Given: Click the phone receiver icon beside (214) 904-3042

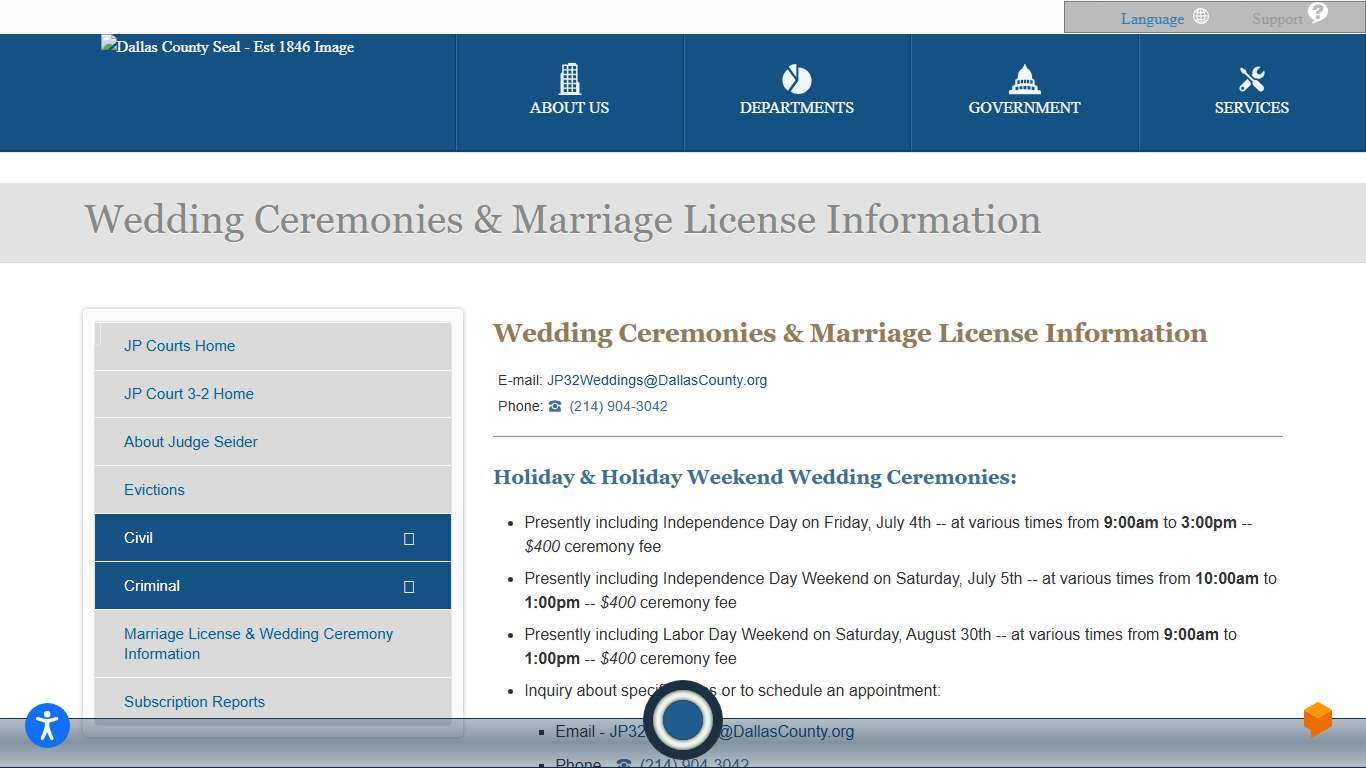Looking at the screenshot, I should 555,406.
